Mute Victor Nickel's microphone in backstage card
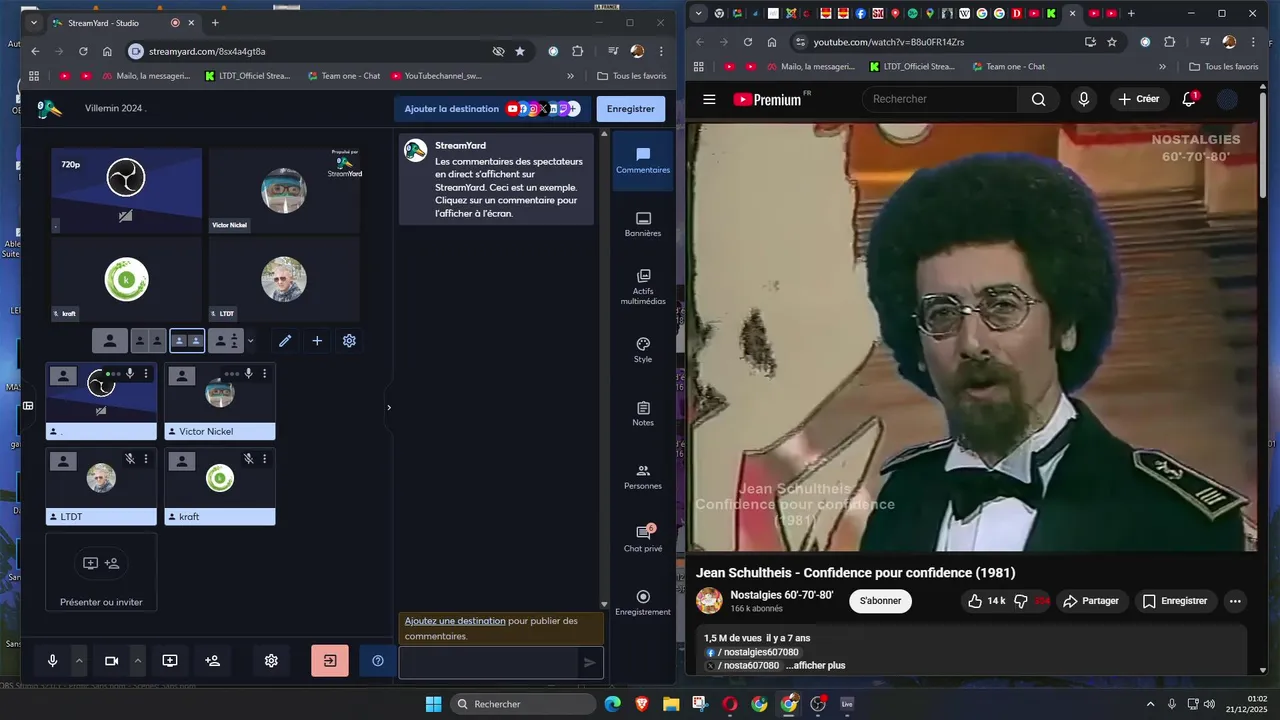Image resolution: width=1280 pixels, height=720 pixels. click(248, 374)
